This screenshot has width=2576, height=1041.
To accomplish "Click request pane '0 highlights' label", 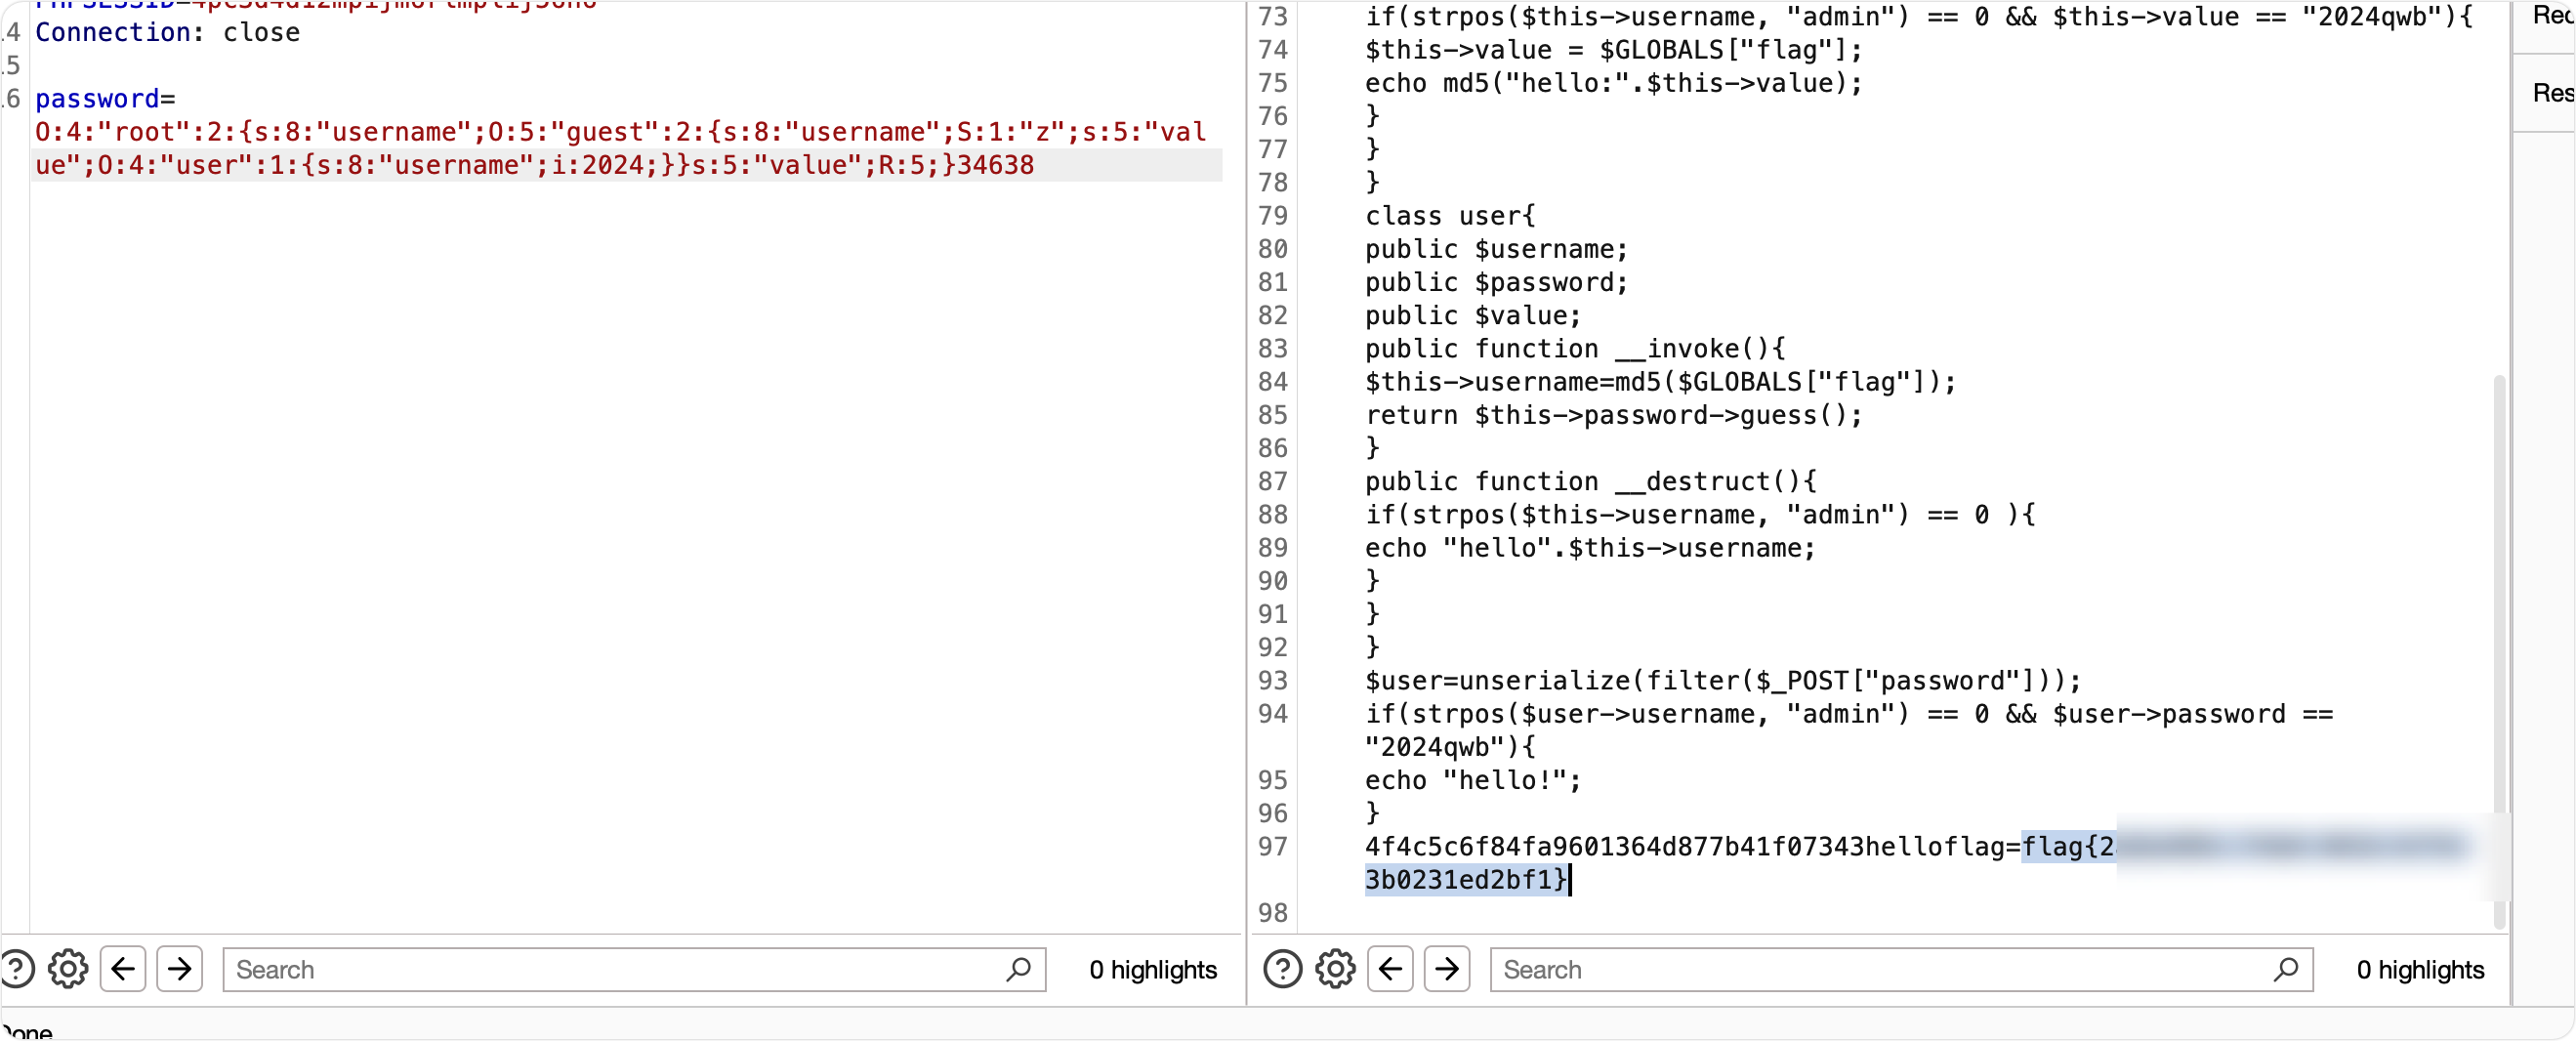I will (x=1153, y=970).
